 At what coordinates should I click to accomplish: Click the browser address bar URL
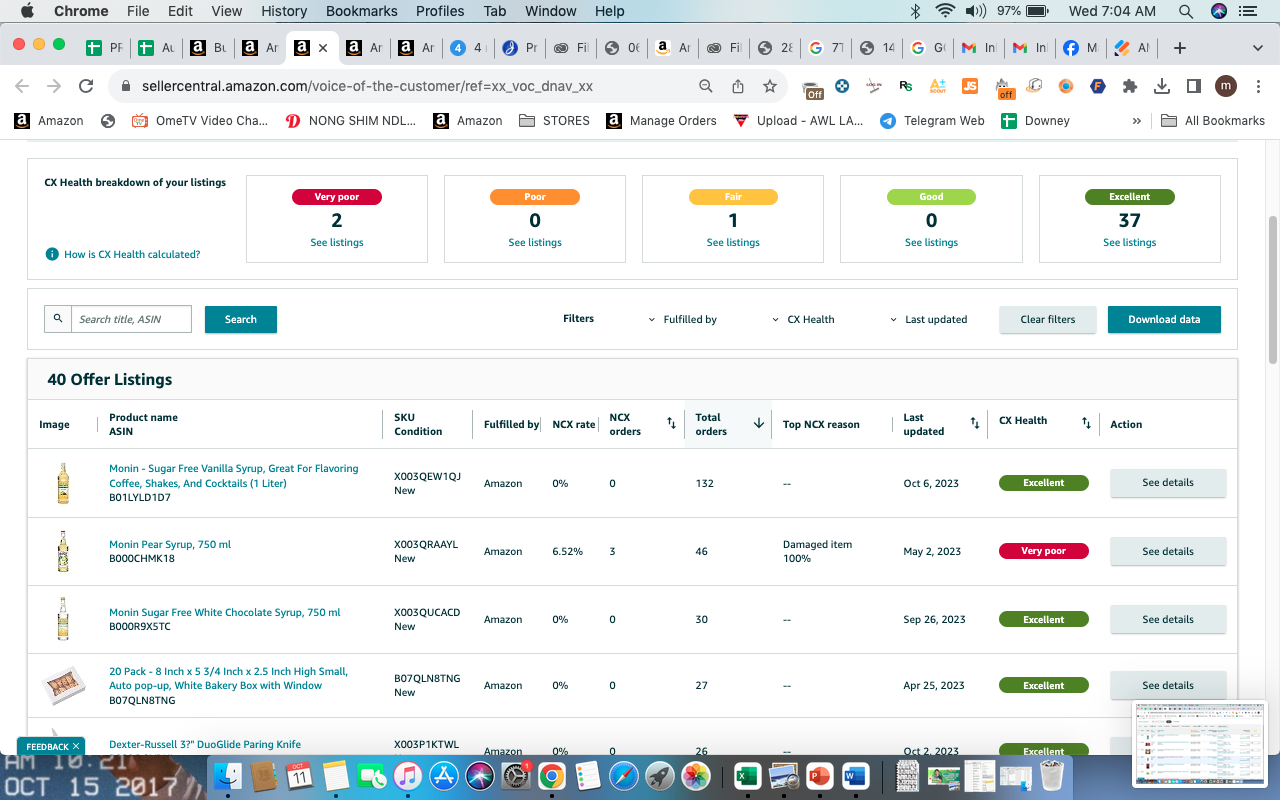367,86
